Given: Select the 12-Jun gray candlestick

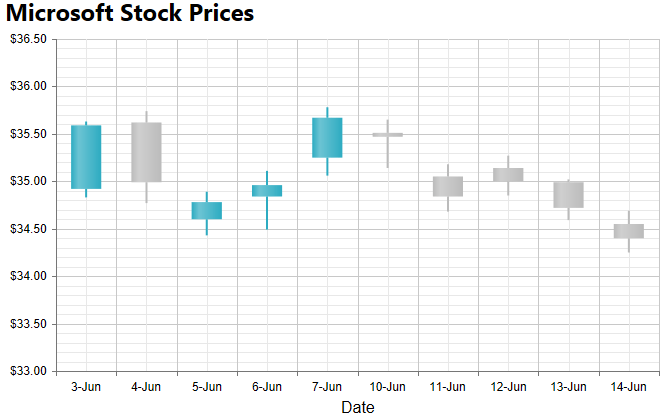Looking at the screenshot, I should tap(508, 175).
